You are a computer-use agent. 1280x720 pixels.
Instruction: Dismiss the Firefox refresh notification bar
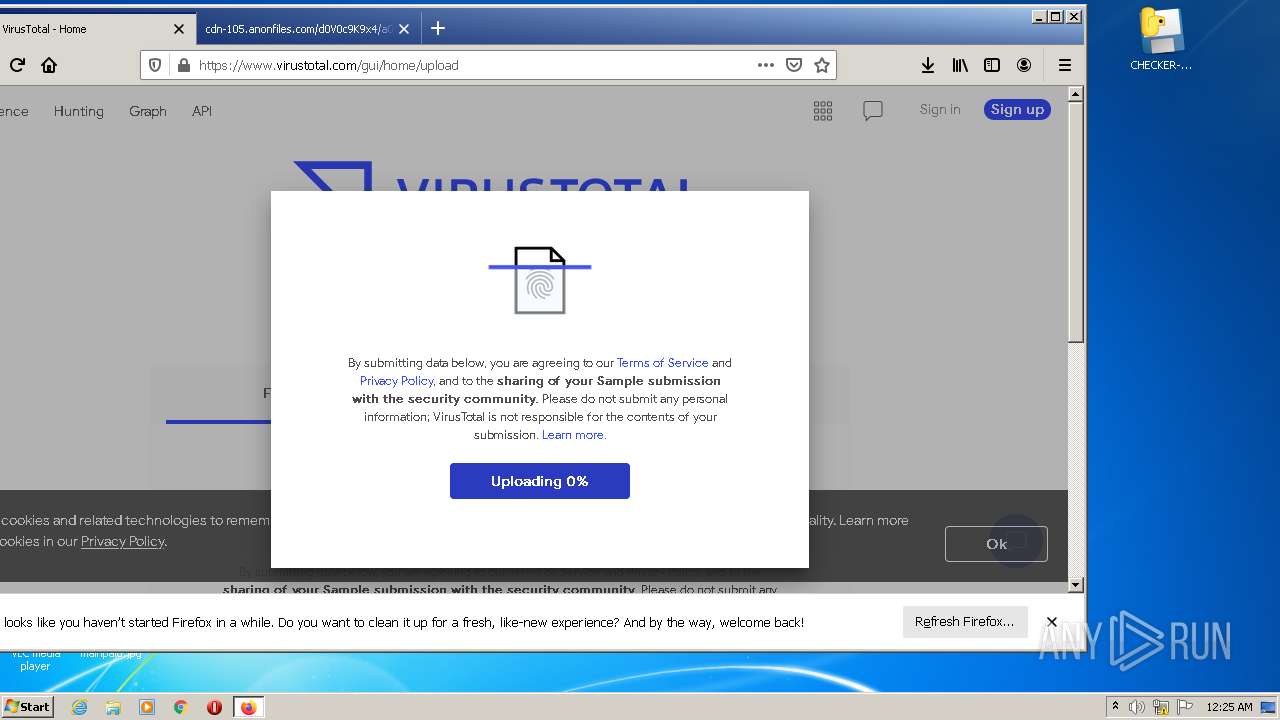[x=1052, y=622]
